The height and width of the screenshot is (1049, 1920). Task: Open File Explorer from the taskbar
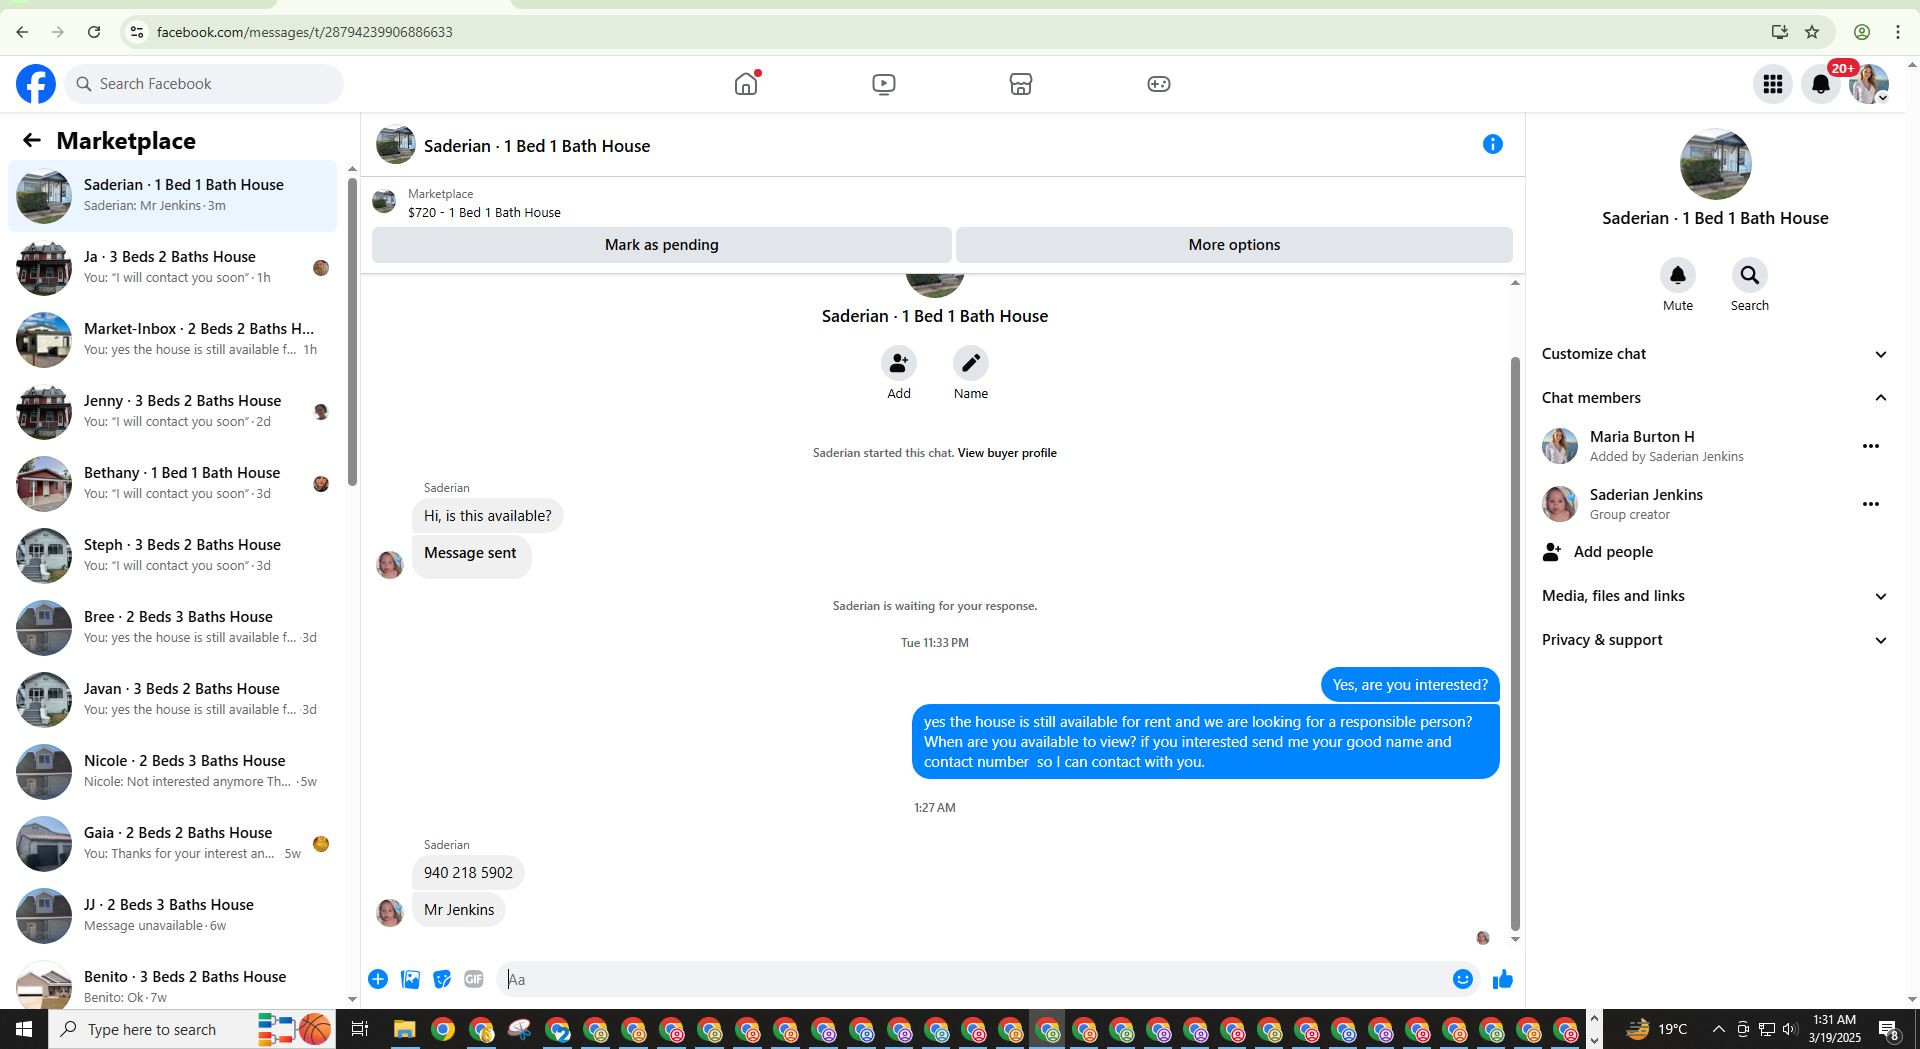404,1029
